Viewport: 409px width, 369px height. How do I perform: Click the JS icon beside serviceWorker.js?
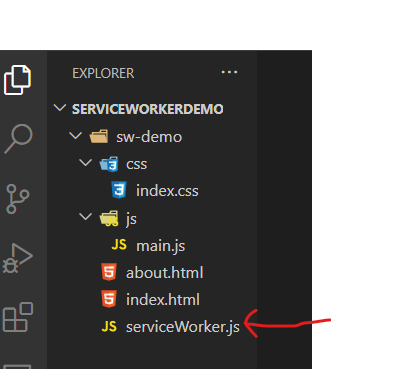point(109,326)
